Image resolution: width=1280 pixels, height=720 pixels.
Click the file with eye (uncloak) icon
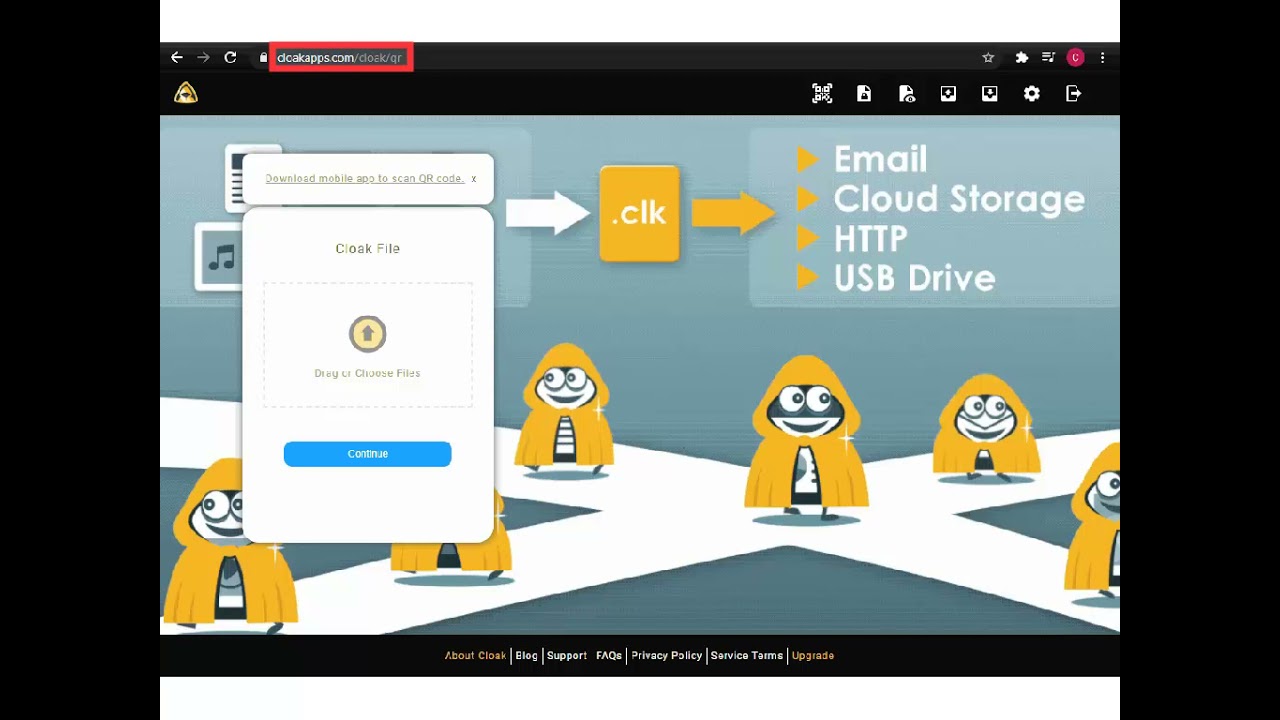pos(906,93)
